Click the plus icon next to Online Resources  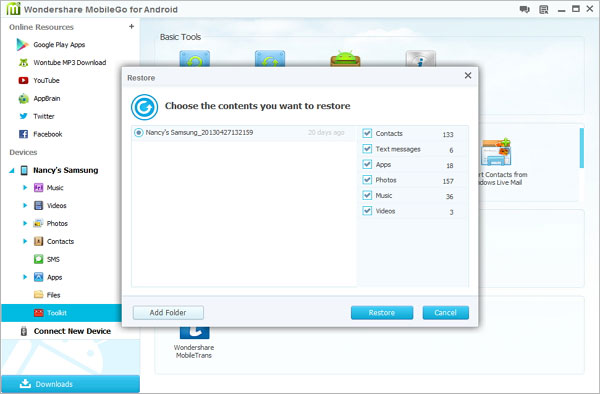tap(131, 26)
